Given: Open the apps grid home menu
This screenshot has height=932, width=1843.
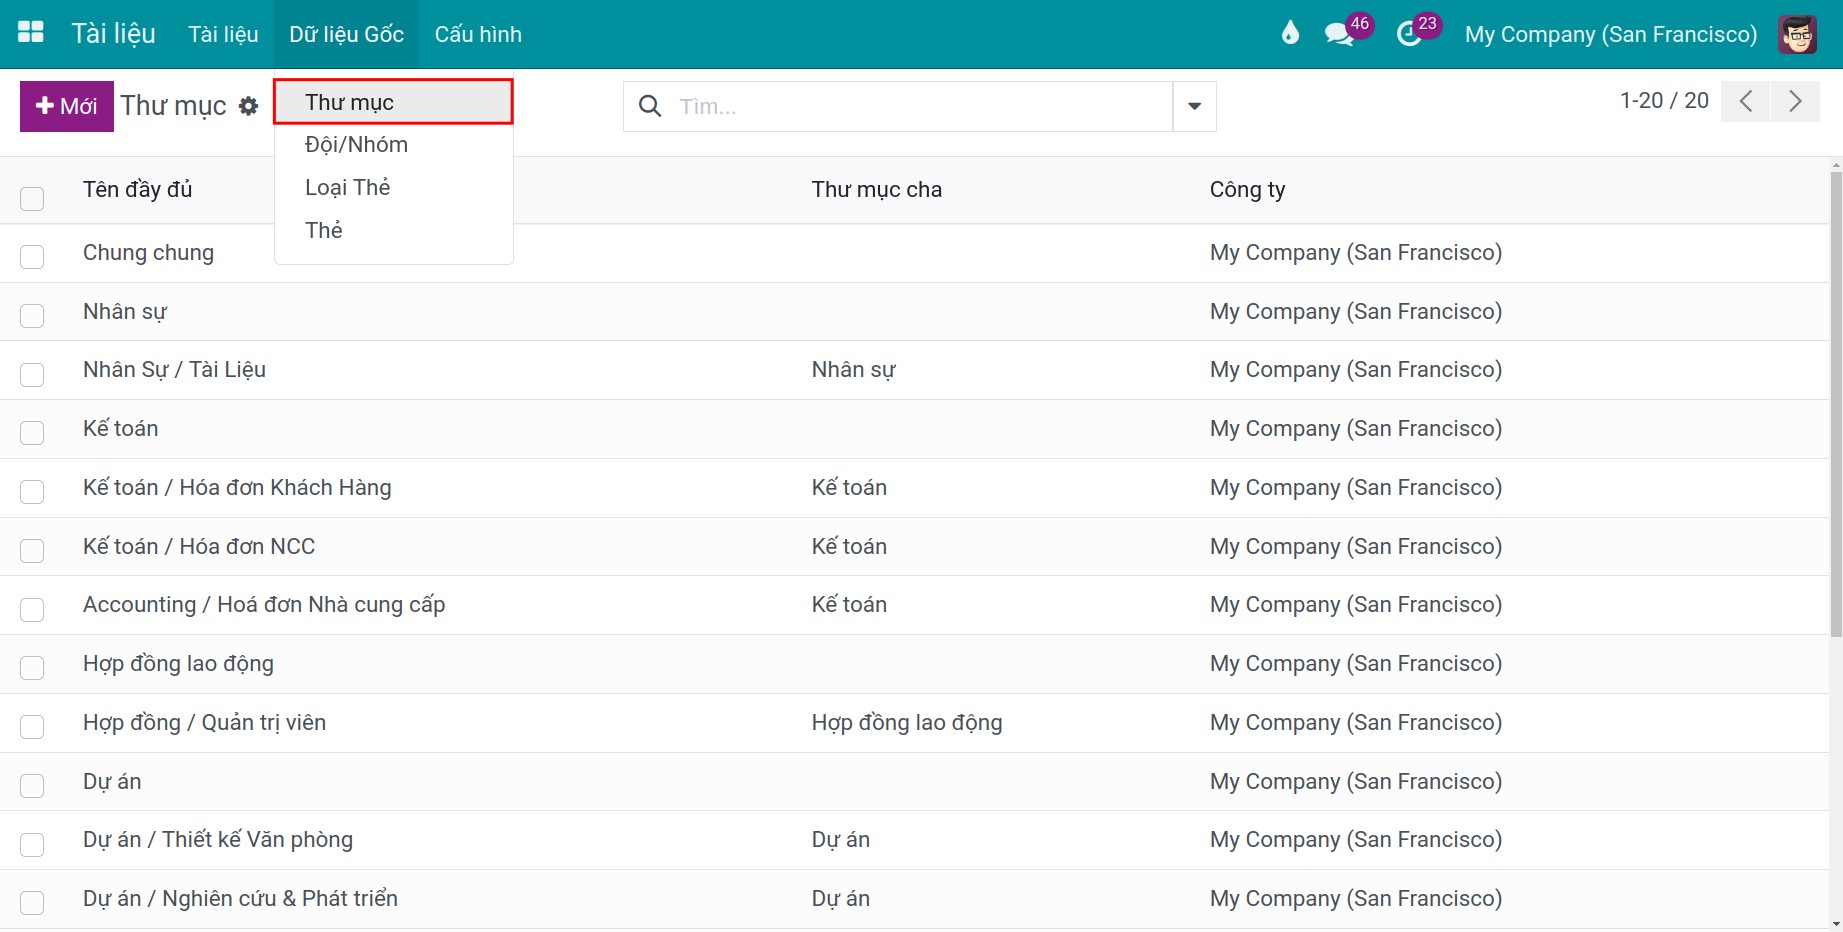Looking at the screenshot, I should [x=31, y=33].
